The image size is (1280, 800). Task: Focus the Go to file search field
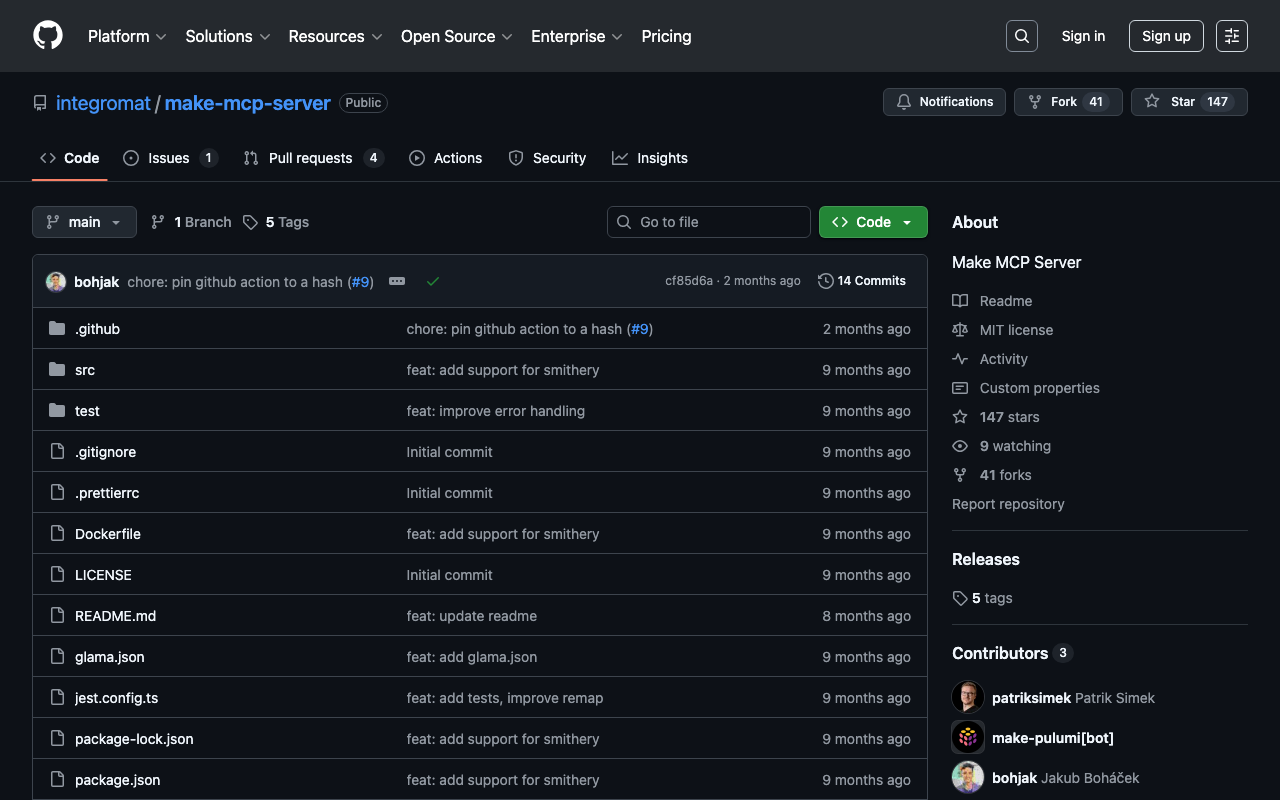pyautogui.click(x=720, y=222)
